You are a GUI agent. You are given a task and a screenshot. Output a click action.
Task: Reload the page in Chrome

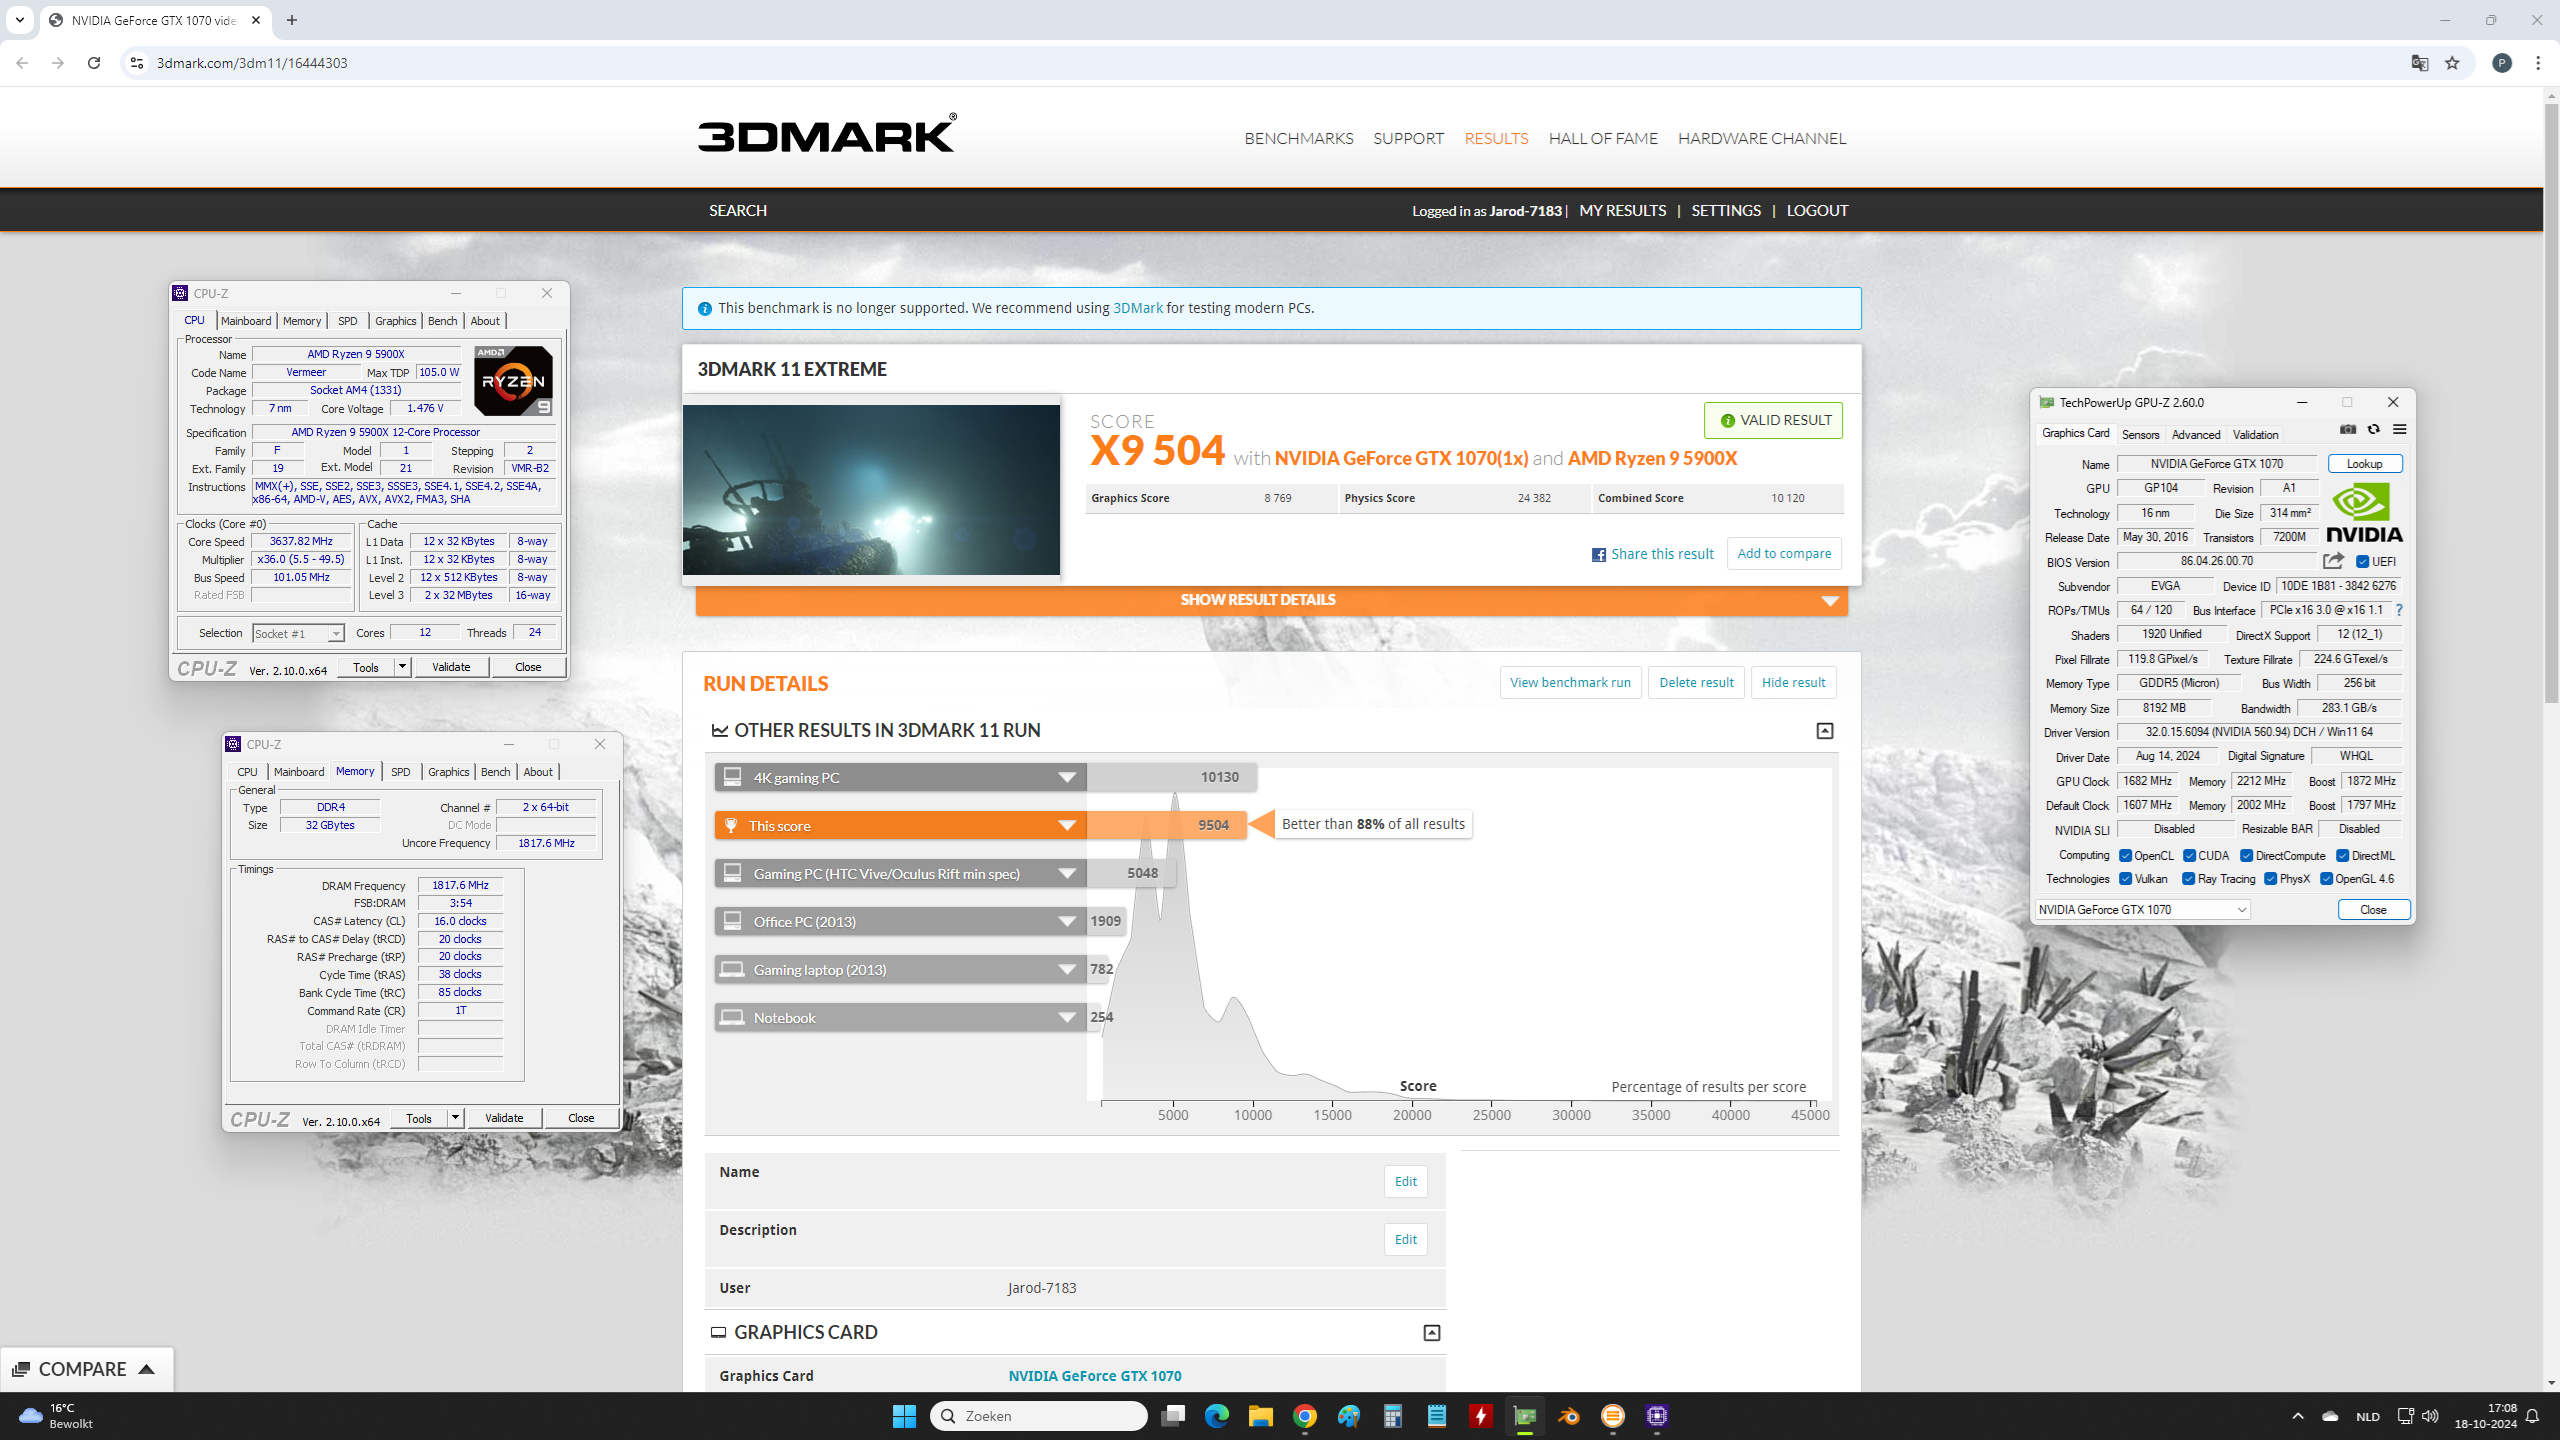94,63
